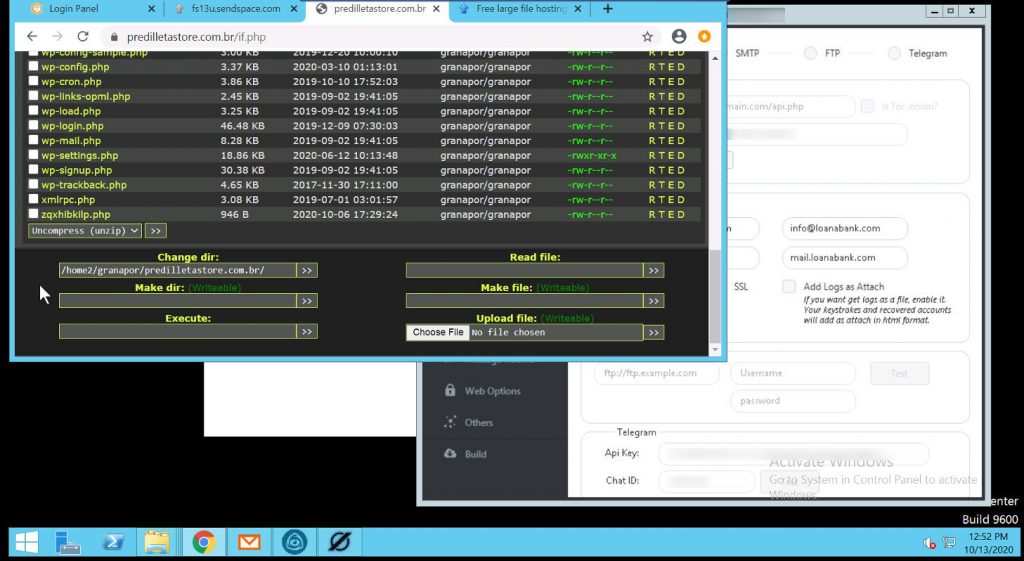Click the slashed-circle app taskbar icon
Image resolution: width=1024 pixels, height=561 pixels.
pos(340,542)
